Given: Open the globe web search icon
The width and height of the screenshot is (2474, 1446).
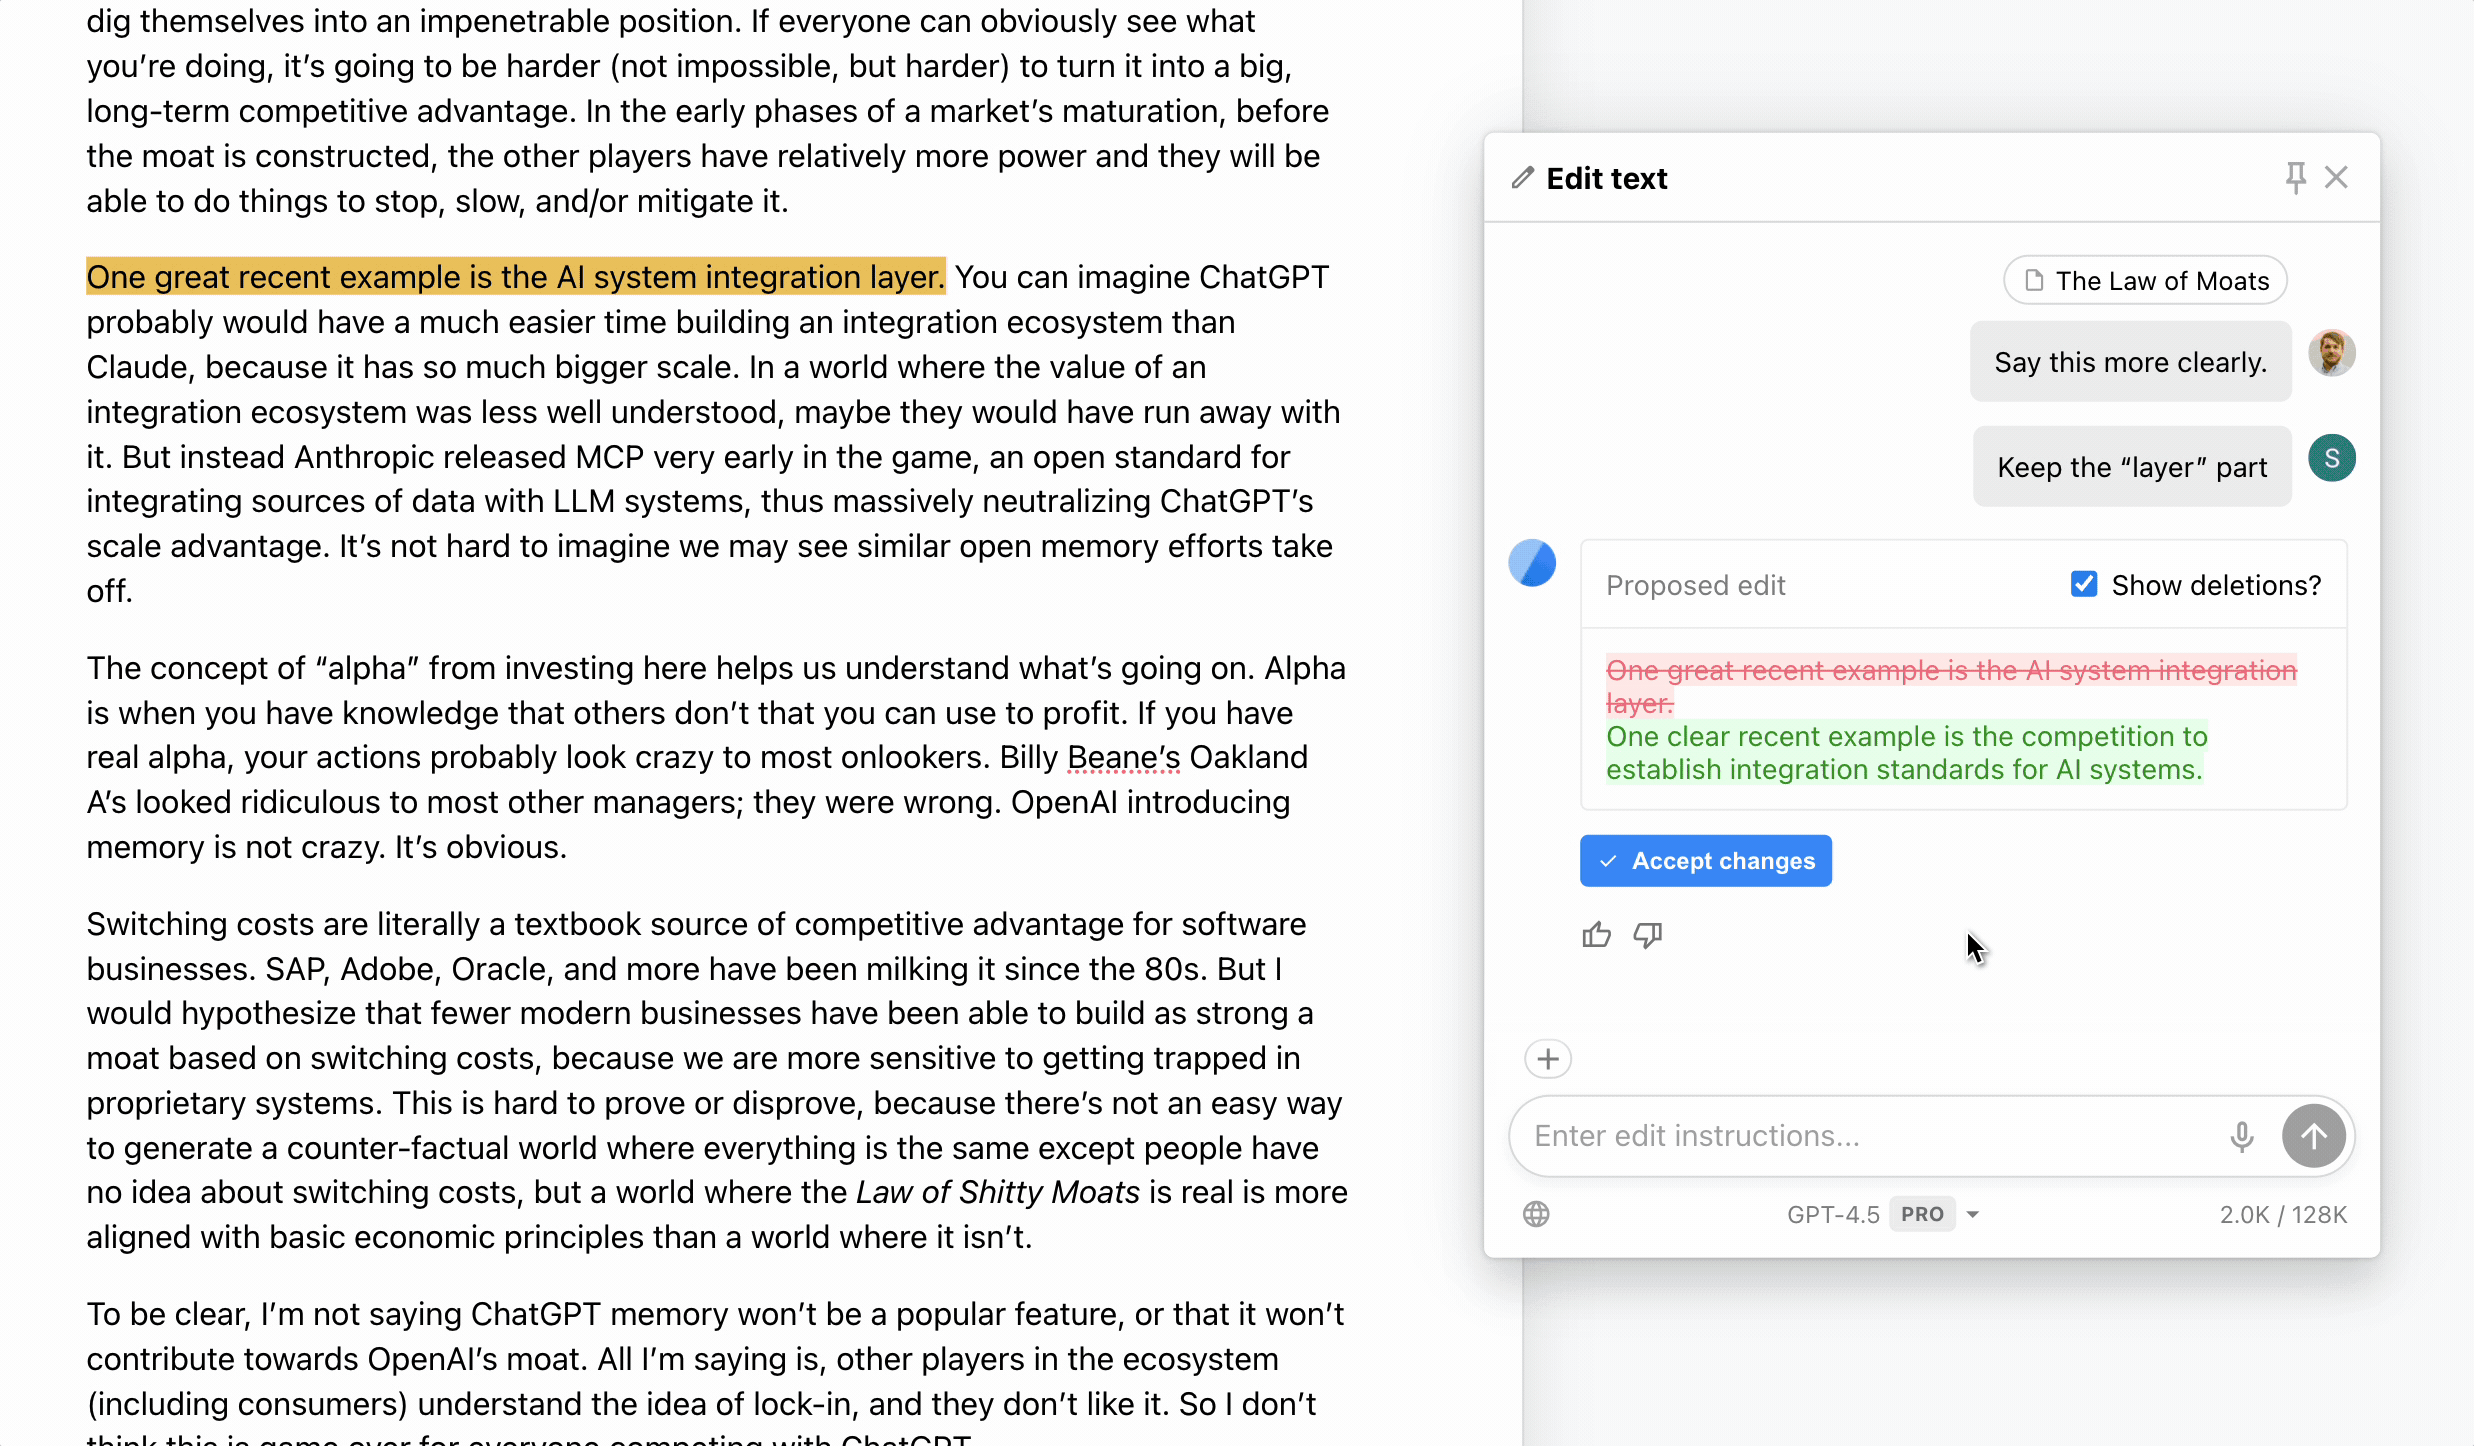Looking at the screenshot, I should (1536, 1214).
